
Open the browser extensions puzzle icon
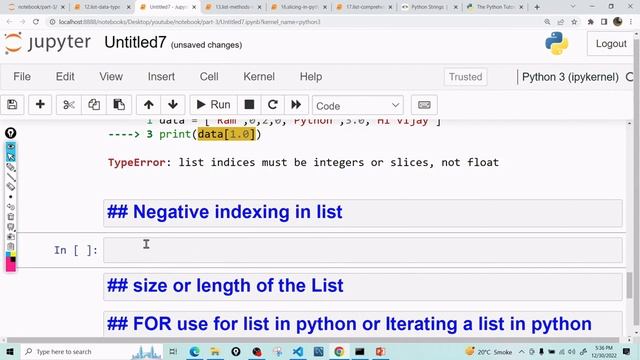[590, 22]
